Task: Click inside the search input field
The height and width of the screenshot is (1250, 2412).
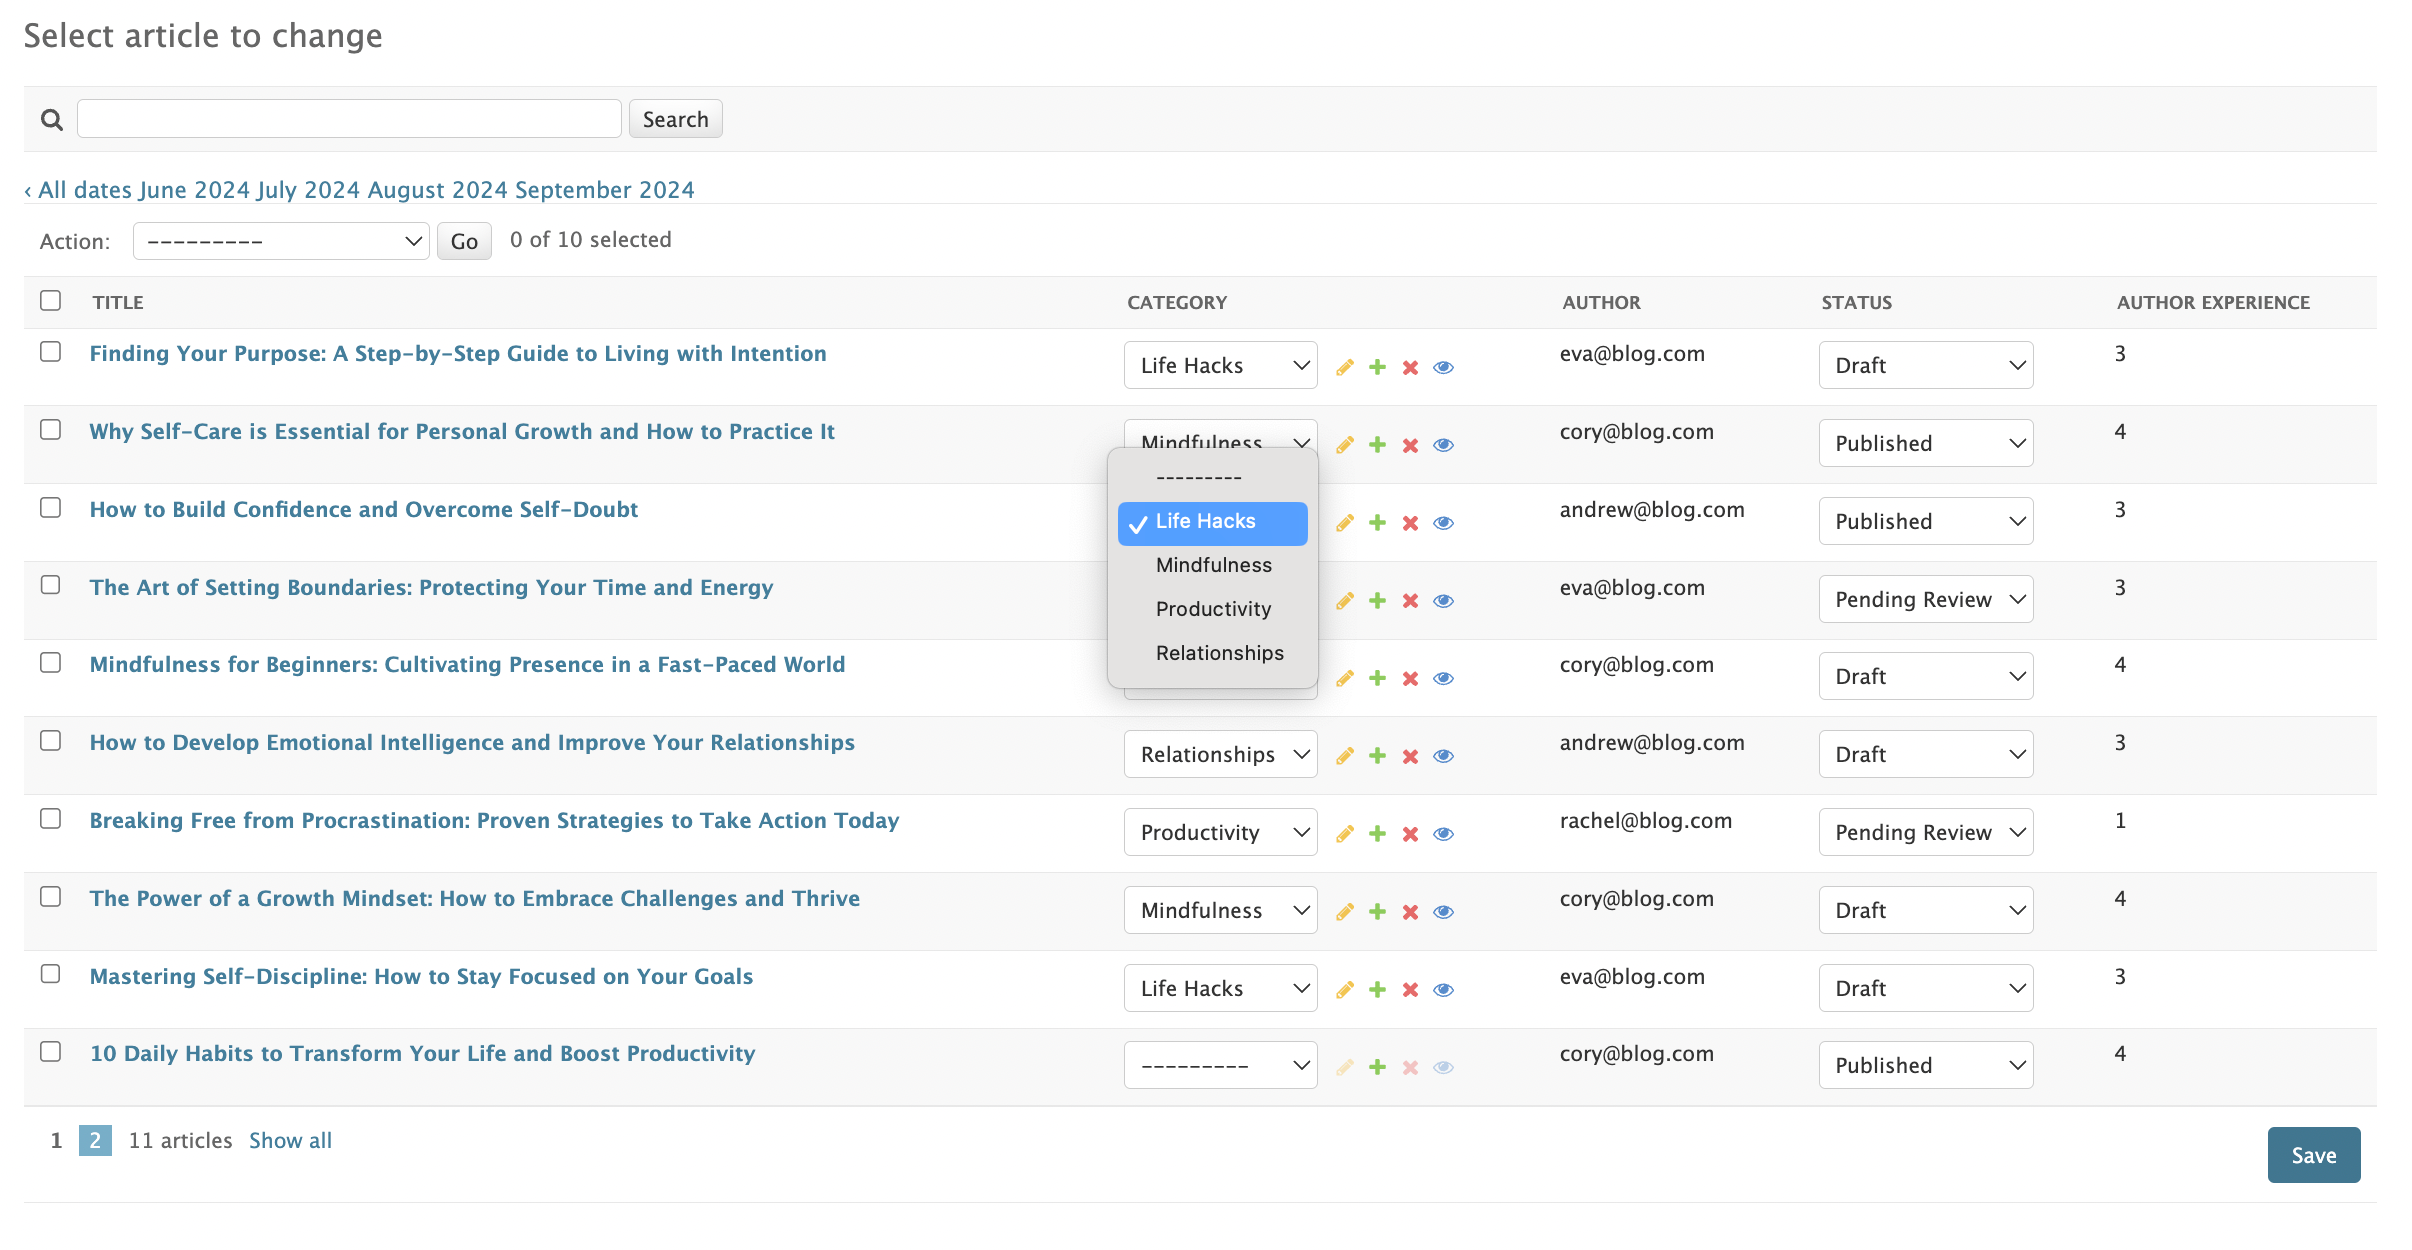Action: (348, 118)
